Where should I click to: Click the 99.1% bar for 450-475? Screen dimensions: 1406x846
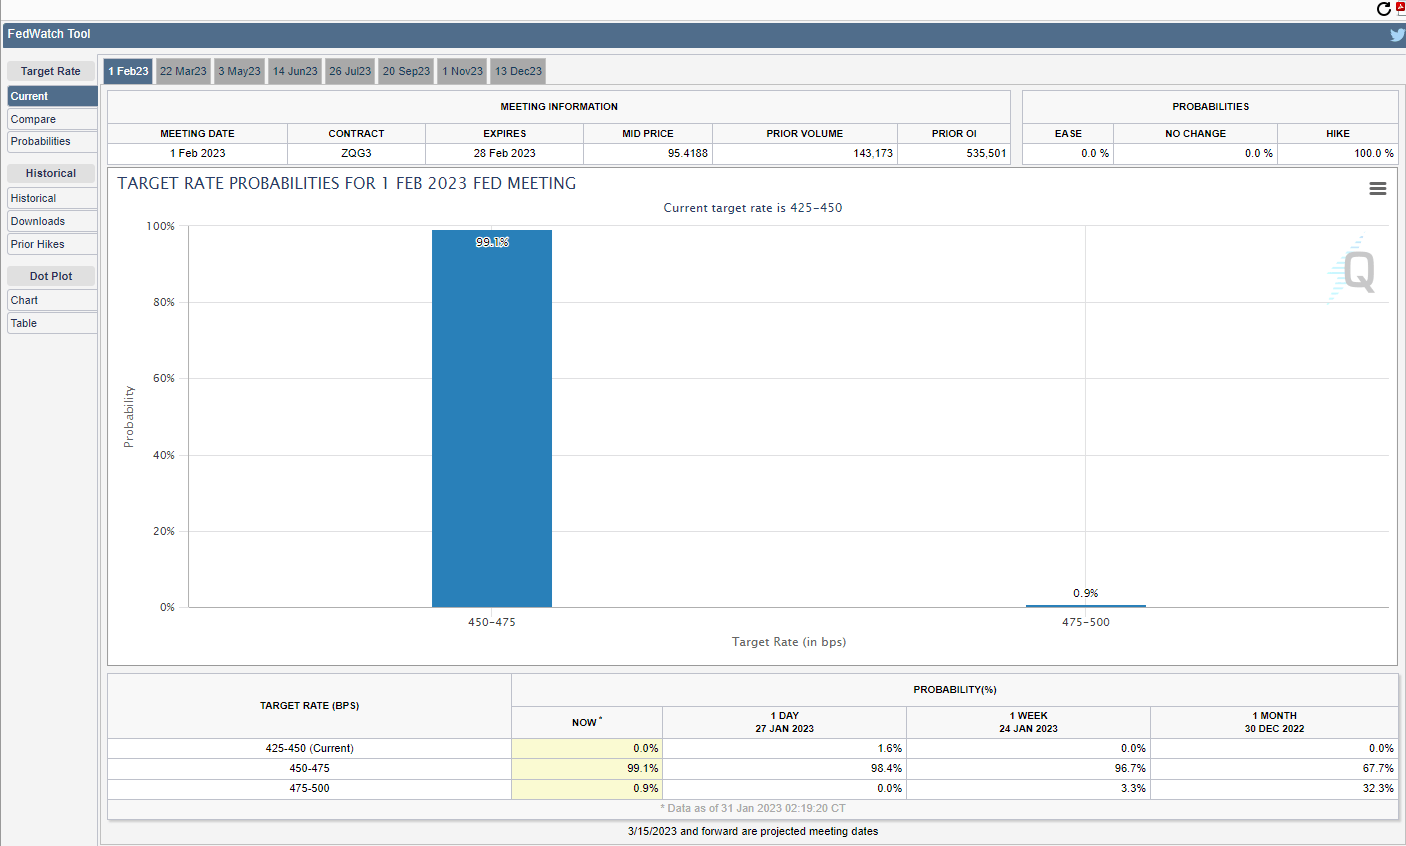click(492, 418)
